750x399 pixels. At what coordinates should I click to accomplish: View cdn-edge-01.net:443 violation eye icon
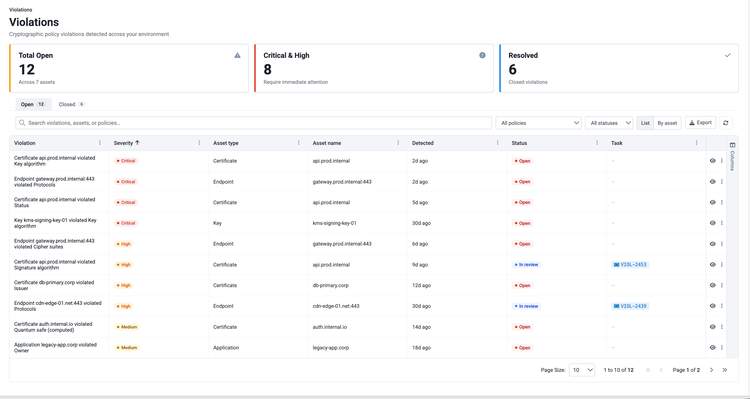712,306
